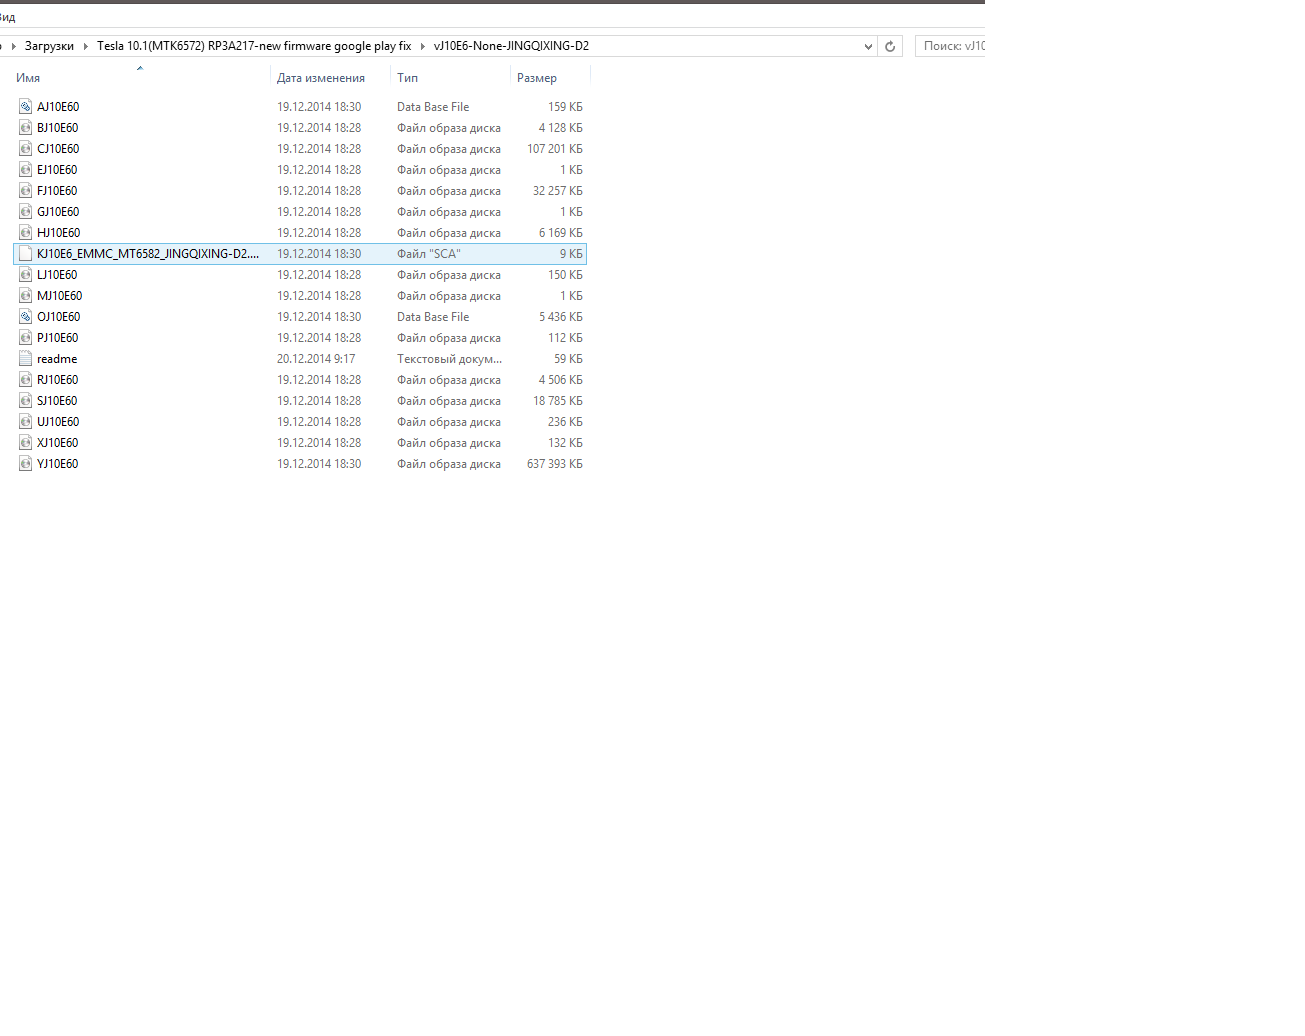Image resolution: width=1305 pixels, height=1036 pixels.
Task: Expand breadcrumb arrow before vJ10E6-None-JINGQIXING-D2
Action: pos(422,46)
